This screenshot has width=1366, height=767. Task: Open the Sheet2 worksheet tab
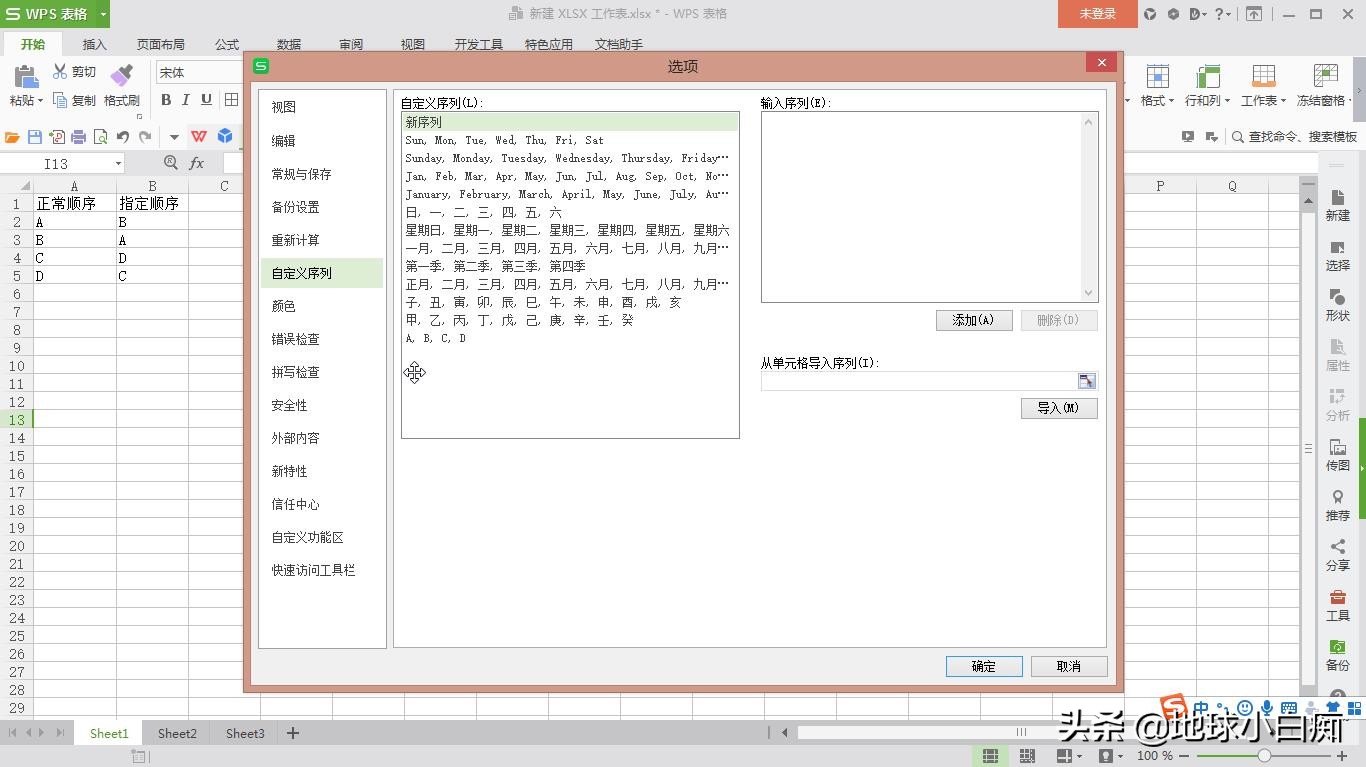click(177, 733)
